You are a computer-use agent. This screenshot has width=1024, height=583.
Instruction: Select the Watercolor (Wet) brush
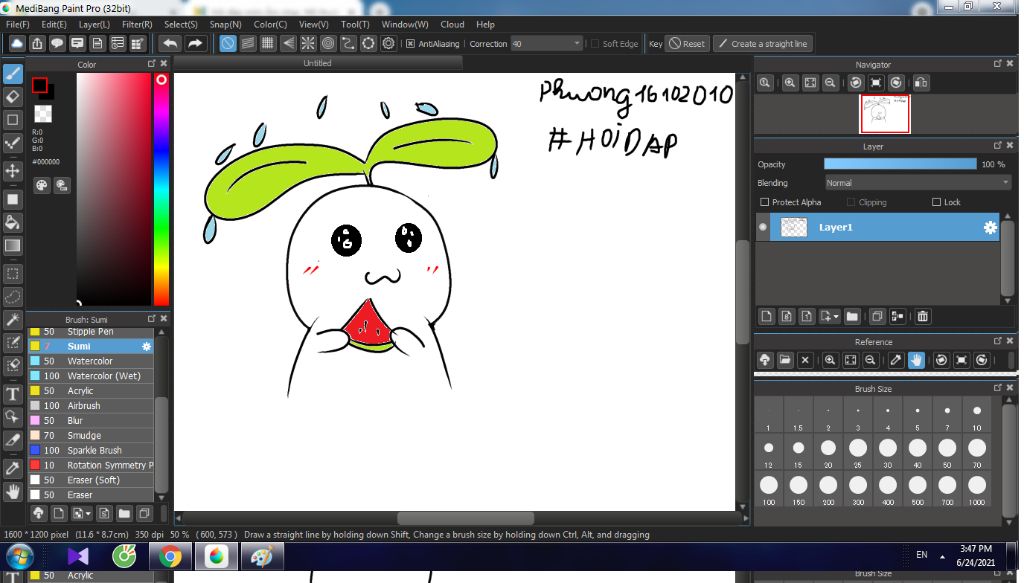tap(91, 376)
